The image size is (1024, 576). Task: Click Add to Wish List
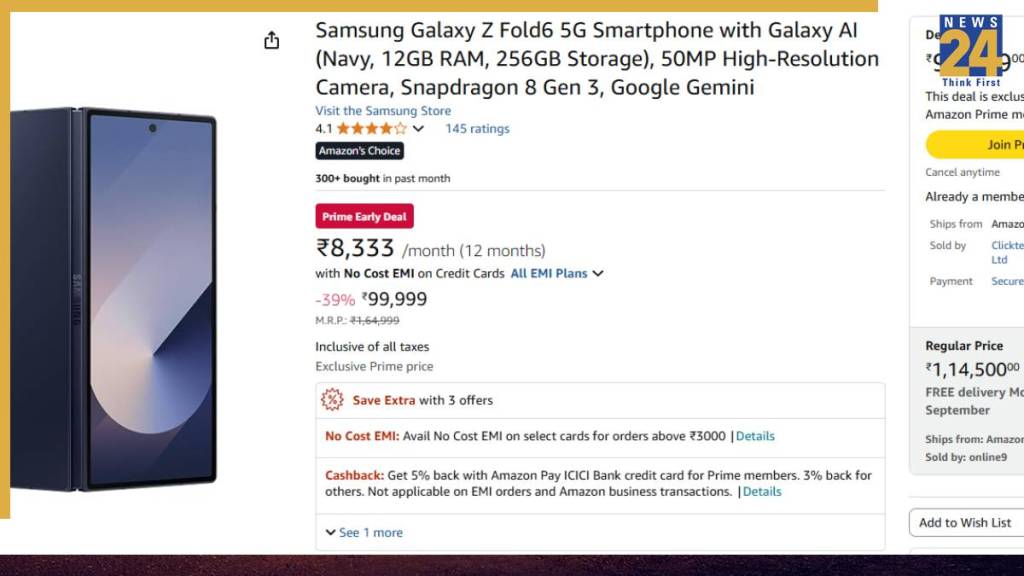tap(965, 522)
